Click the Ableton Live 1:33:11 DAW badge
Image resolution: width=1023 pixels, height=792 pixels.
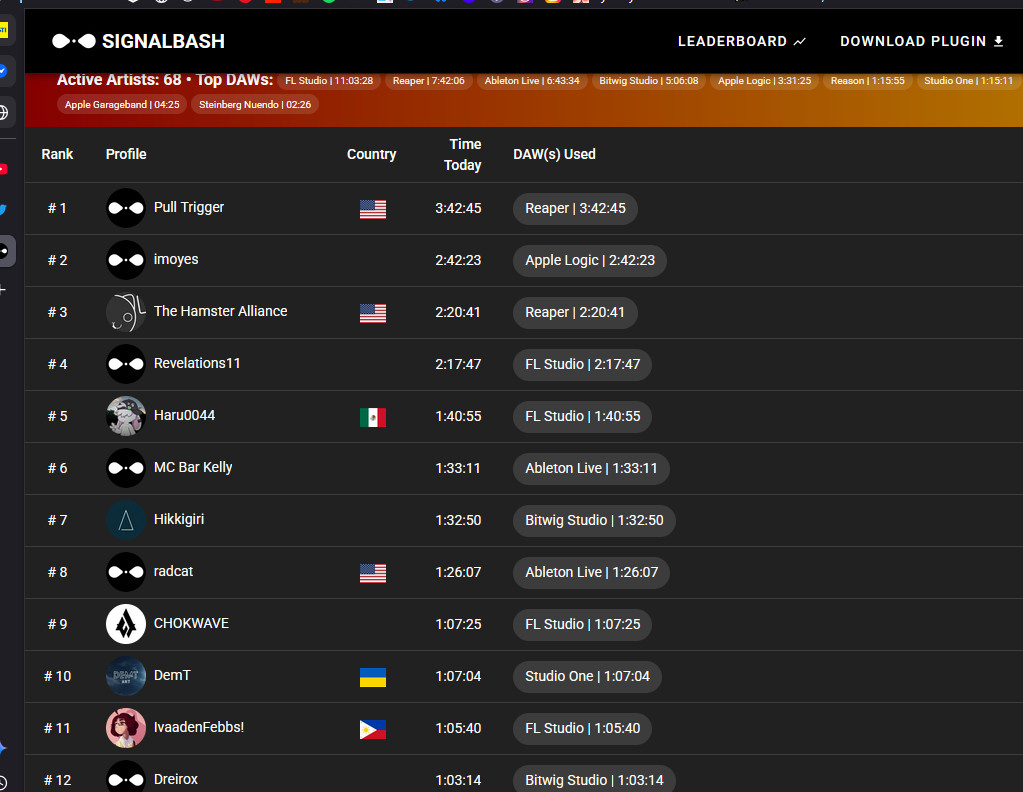pos(591,468)
